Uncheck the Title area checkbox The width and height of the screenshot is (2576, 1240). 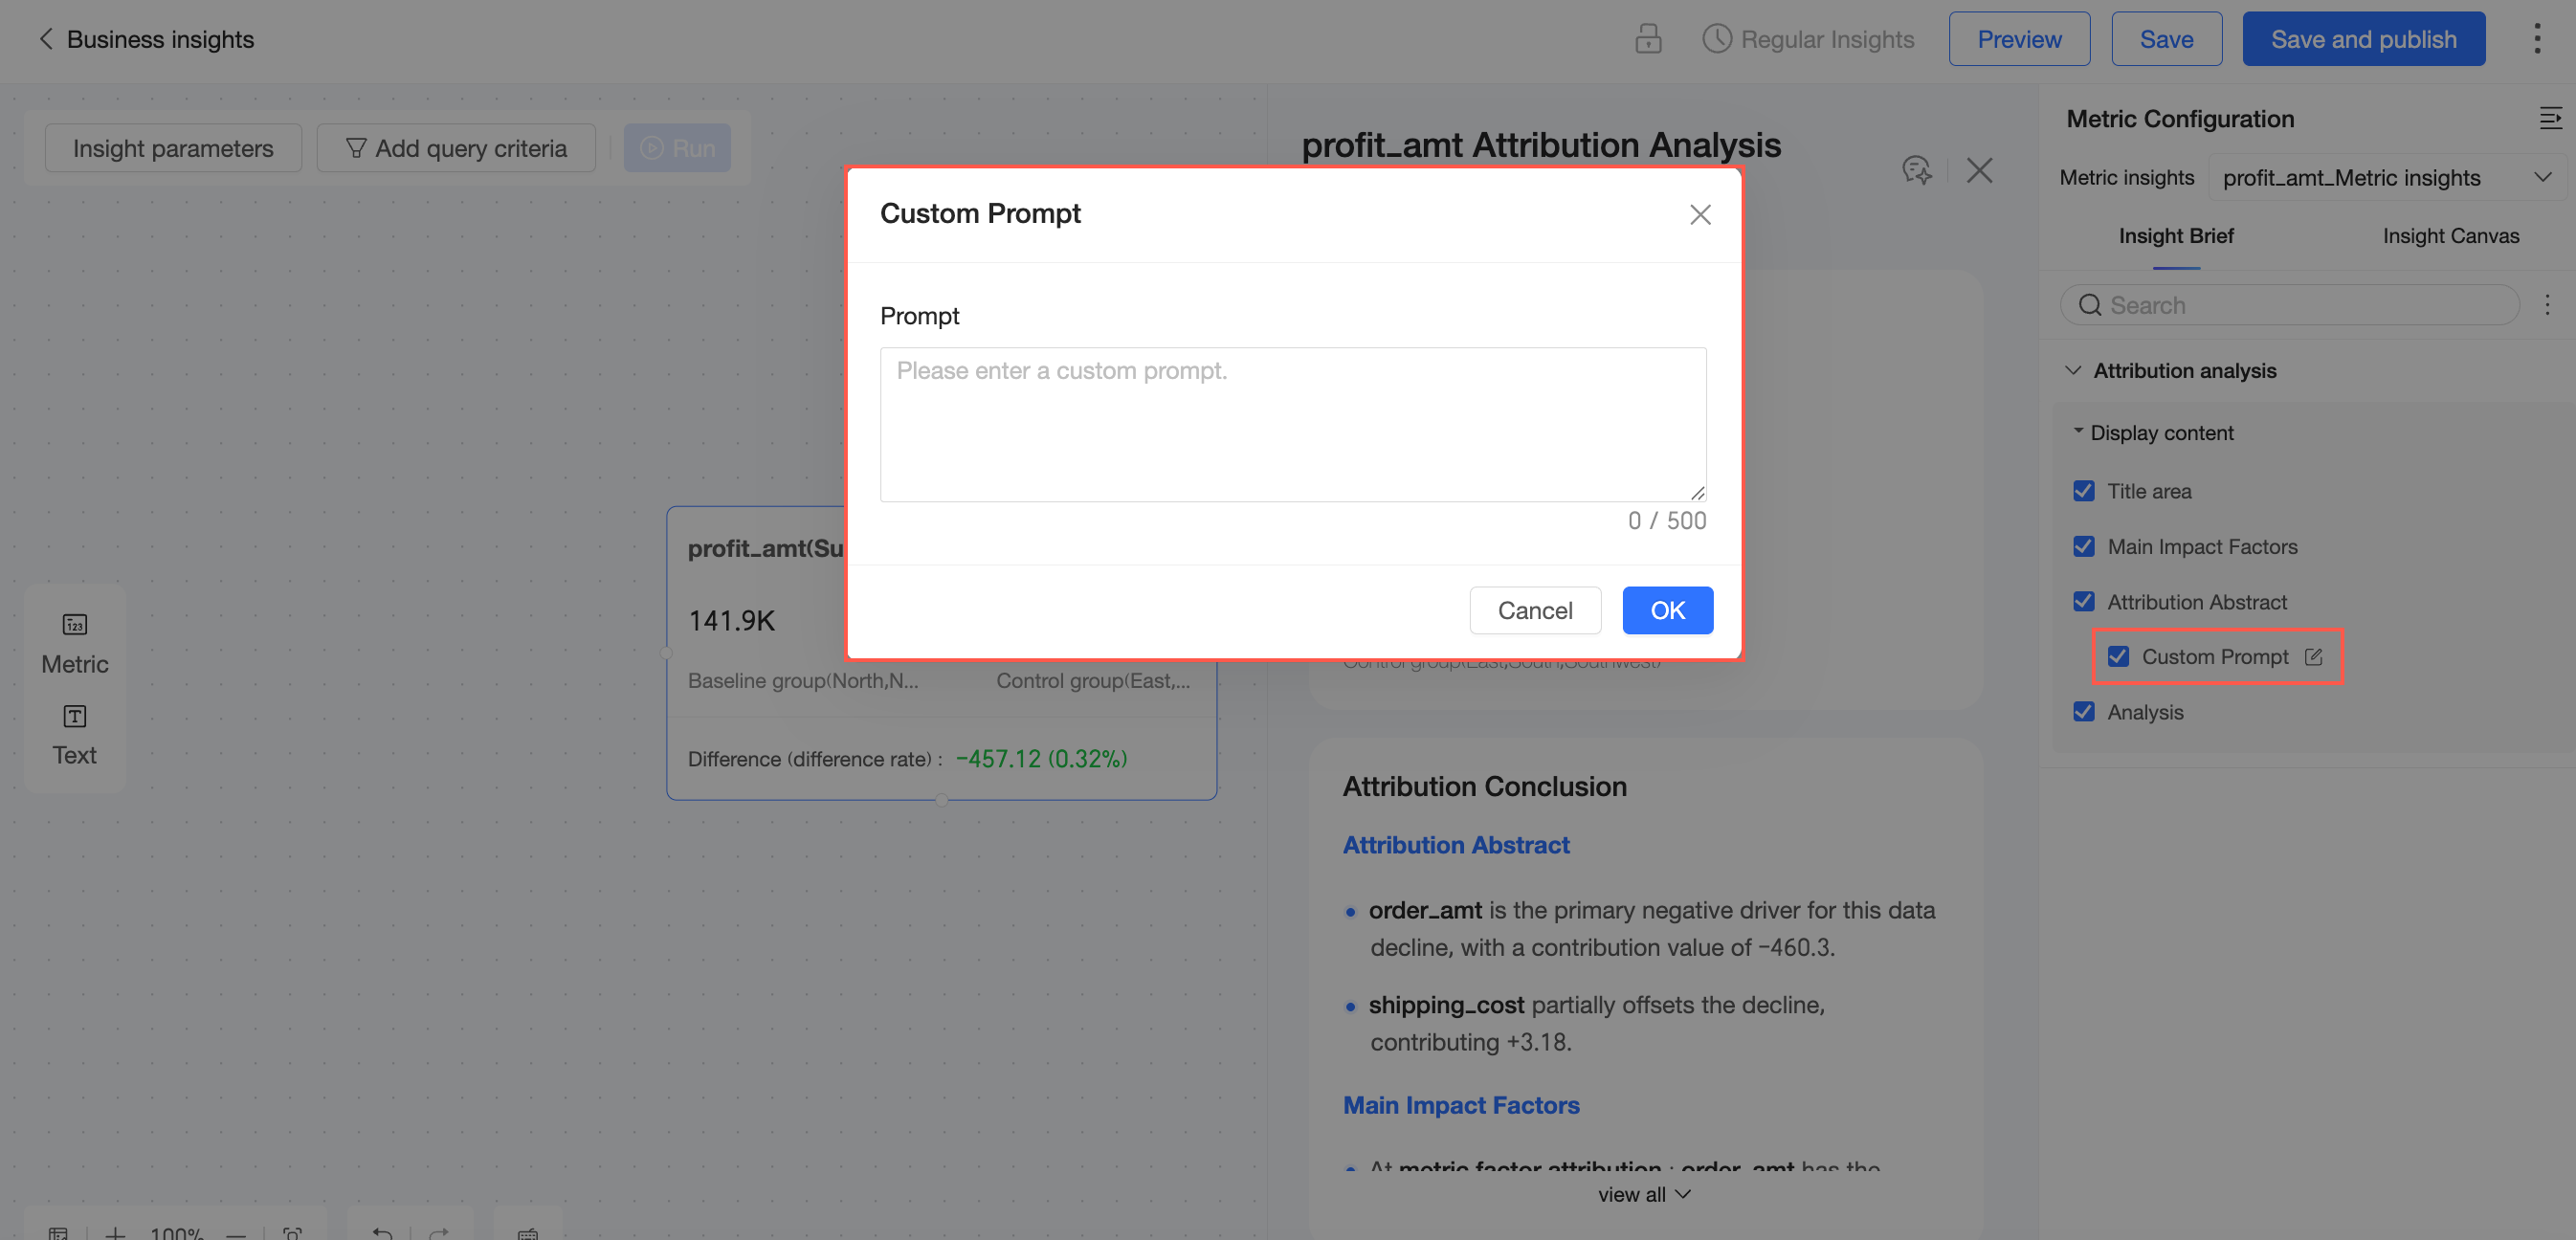click(x=2084, y=491)
